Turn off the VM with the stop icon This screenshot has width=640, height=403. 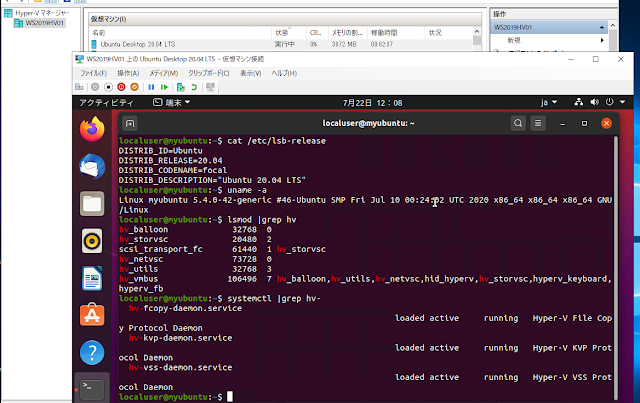click(108, 87)
